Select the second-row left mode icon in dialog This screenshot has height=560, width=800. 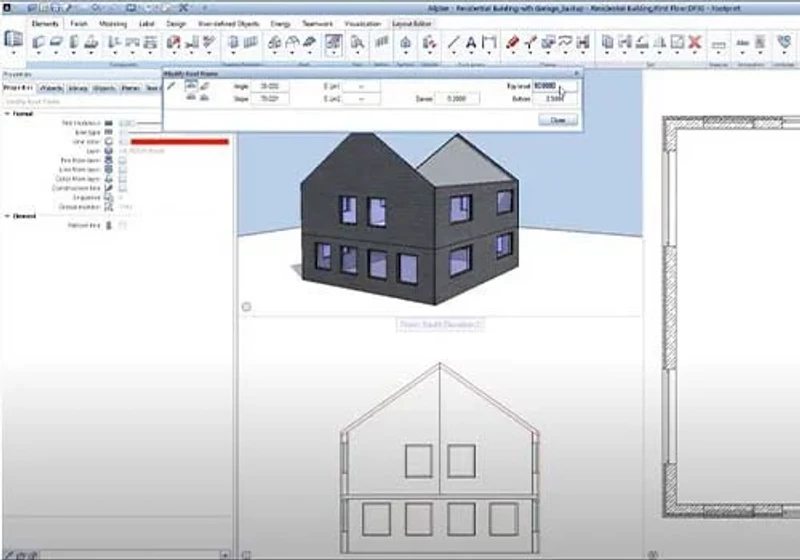click(191, 97)
